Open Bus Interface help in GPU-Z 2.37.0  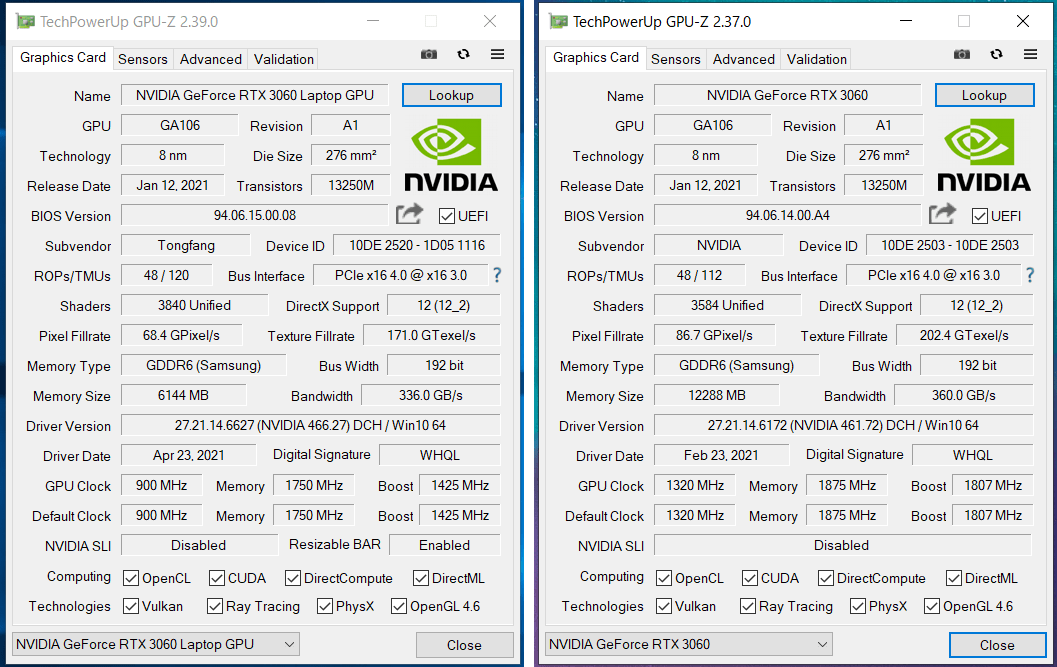(x=1030, y=275)
